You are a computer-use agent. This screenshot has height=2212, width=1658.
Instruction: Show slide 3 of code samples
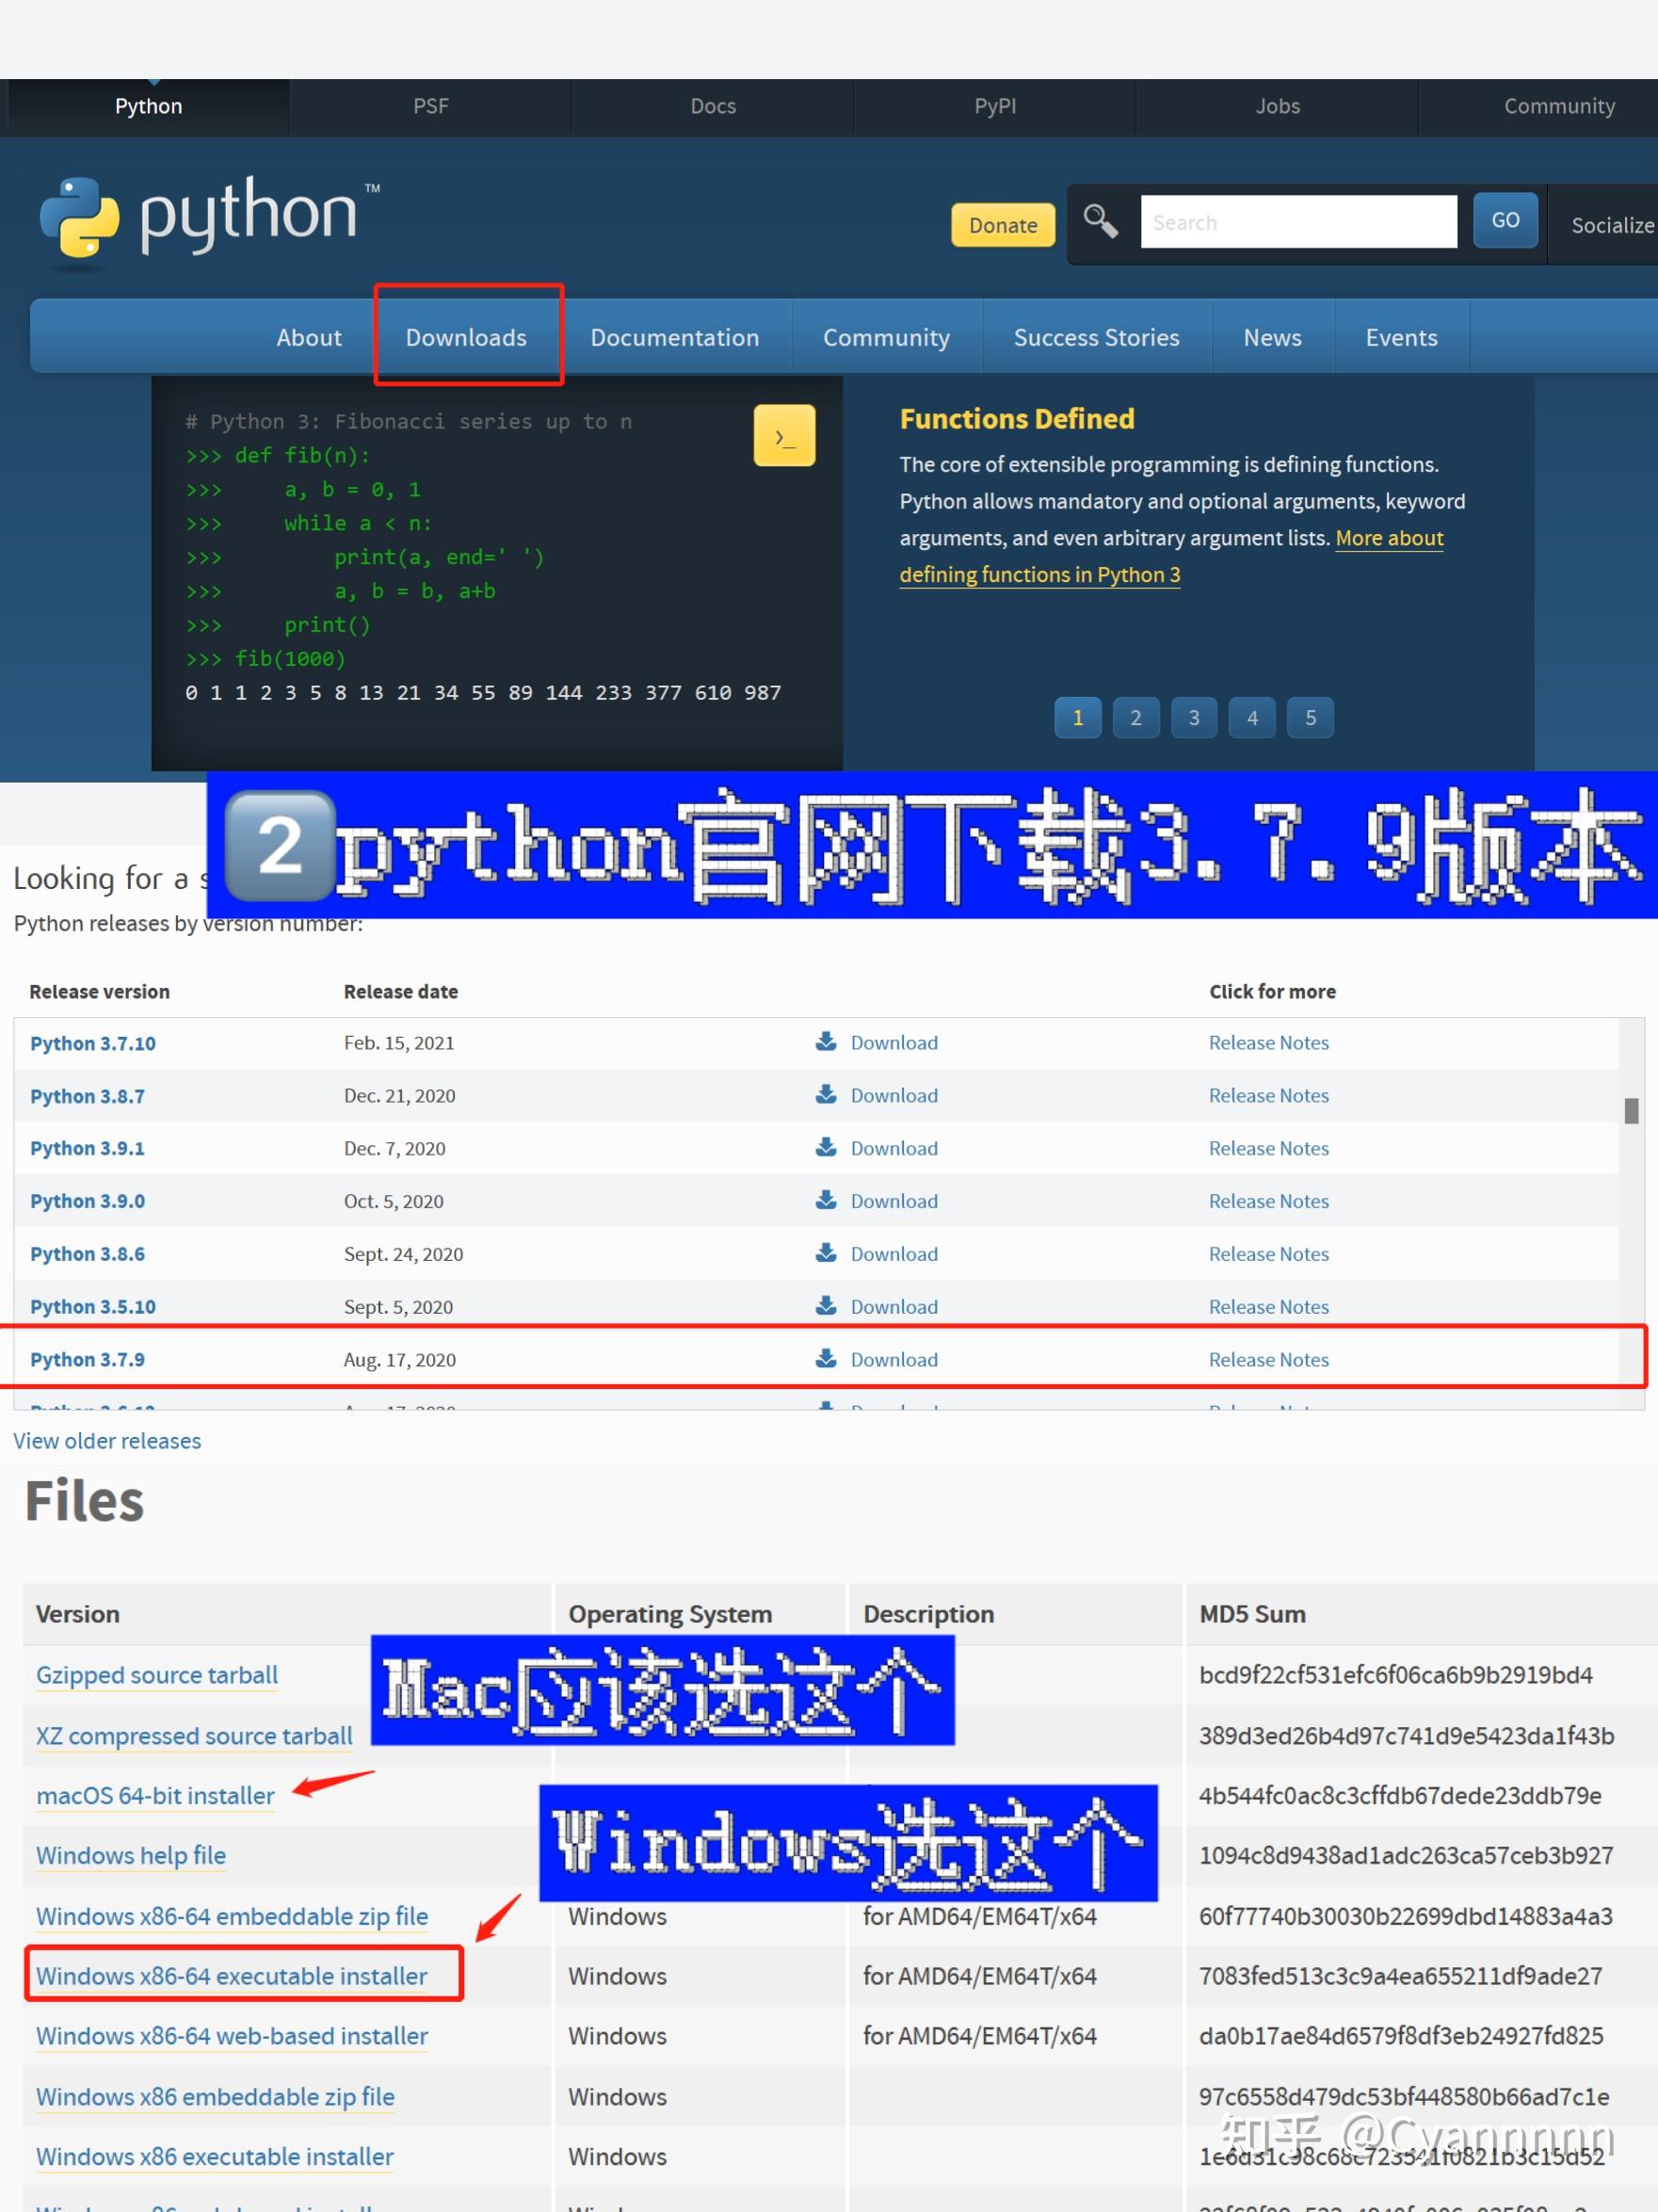coord(1194,717)
